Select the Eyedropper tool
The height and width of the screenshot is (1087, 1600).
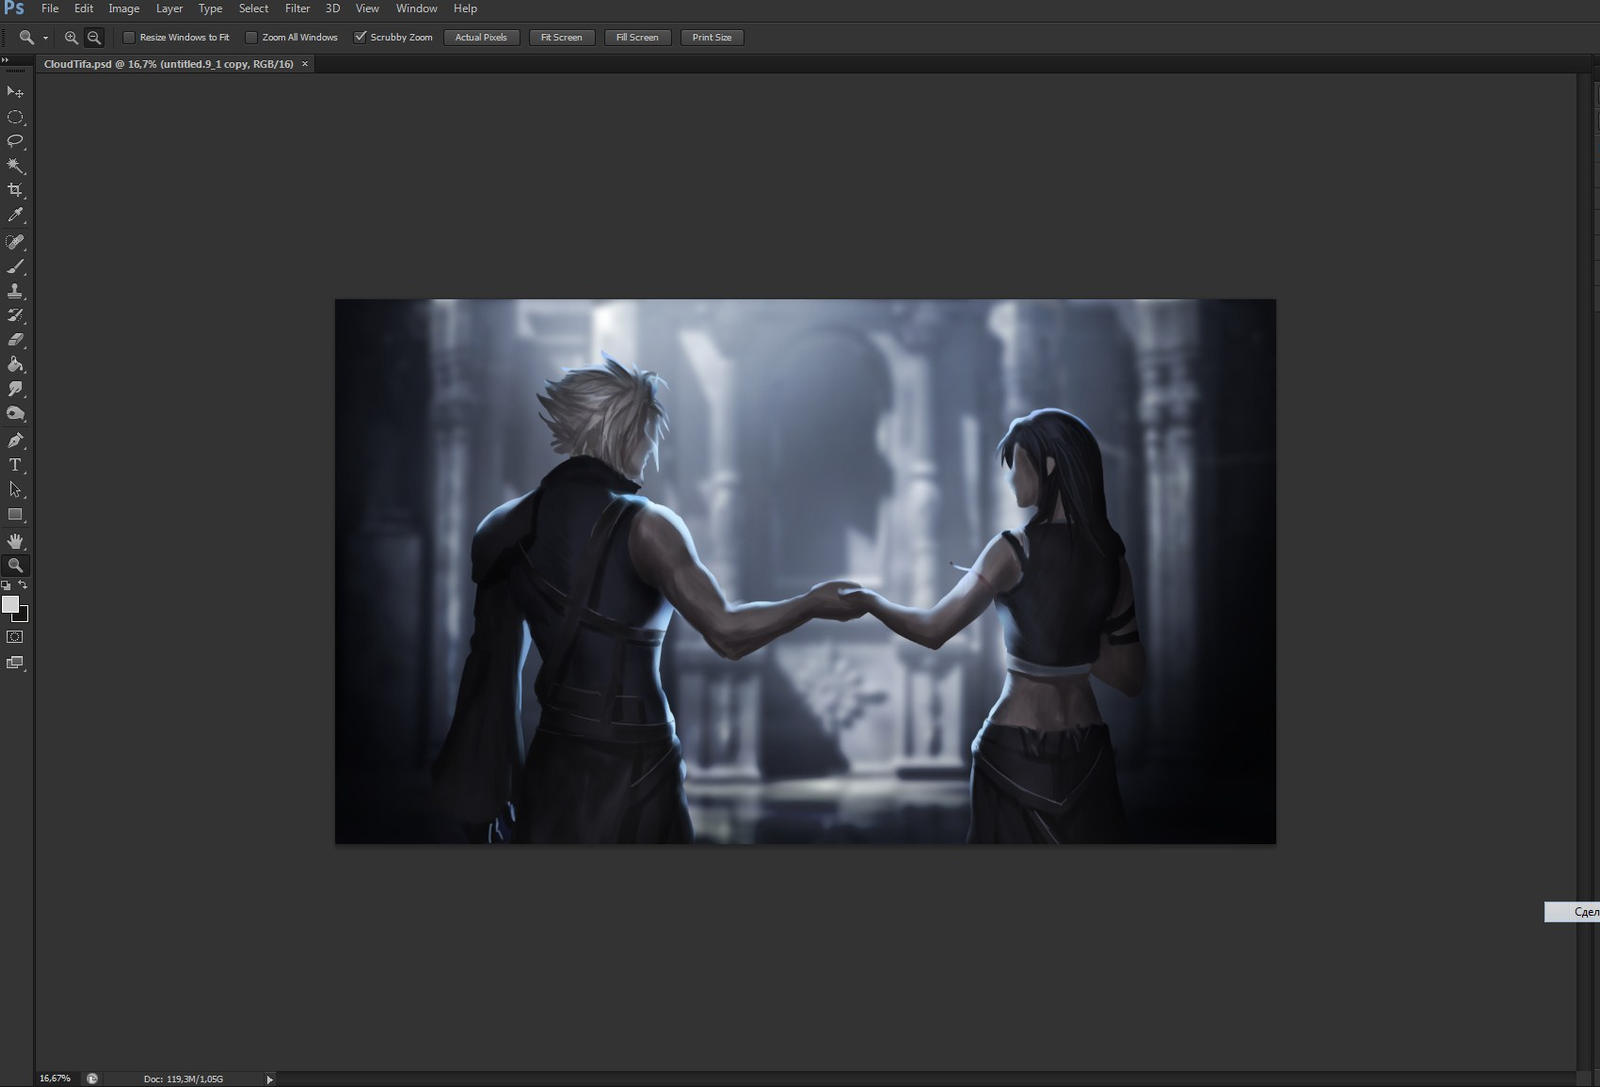pos(15,215)
